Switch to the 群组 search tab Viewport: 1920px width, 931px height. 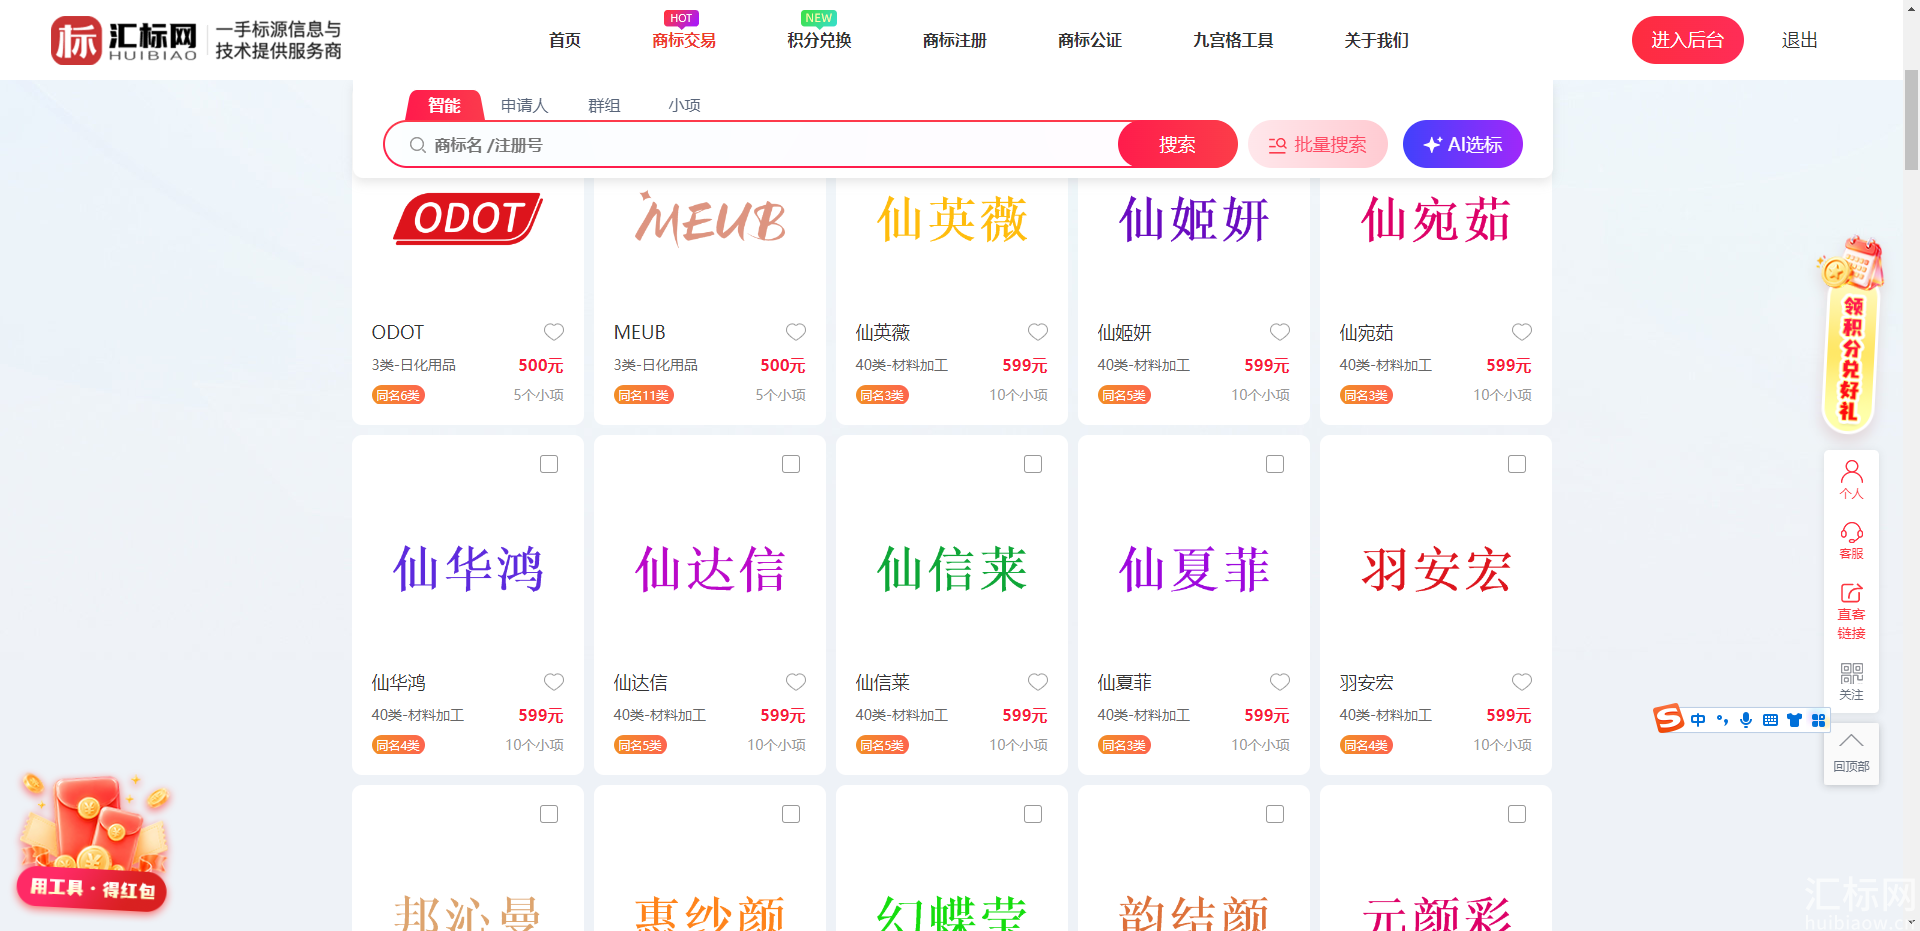(604, 105)
